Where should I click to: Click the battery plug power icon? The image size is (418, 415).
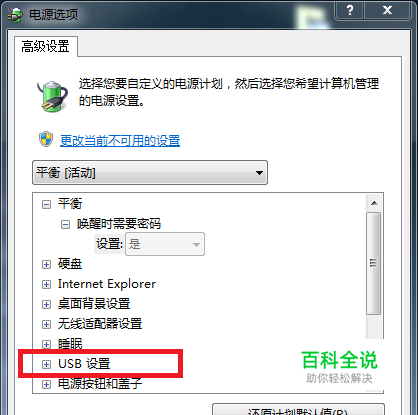[x=52, y=96]
